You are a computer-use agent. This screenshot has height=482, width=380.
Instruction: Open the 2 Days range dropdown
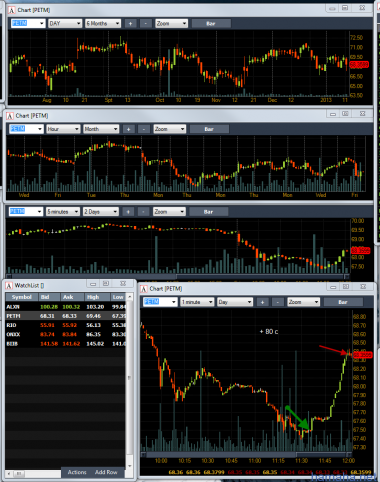coord(101,212)
